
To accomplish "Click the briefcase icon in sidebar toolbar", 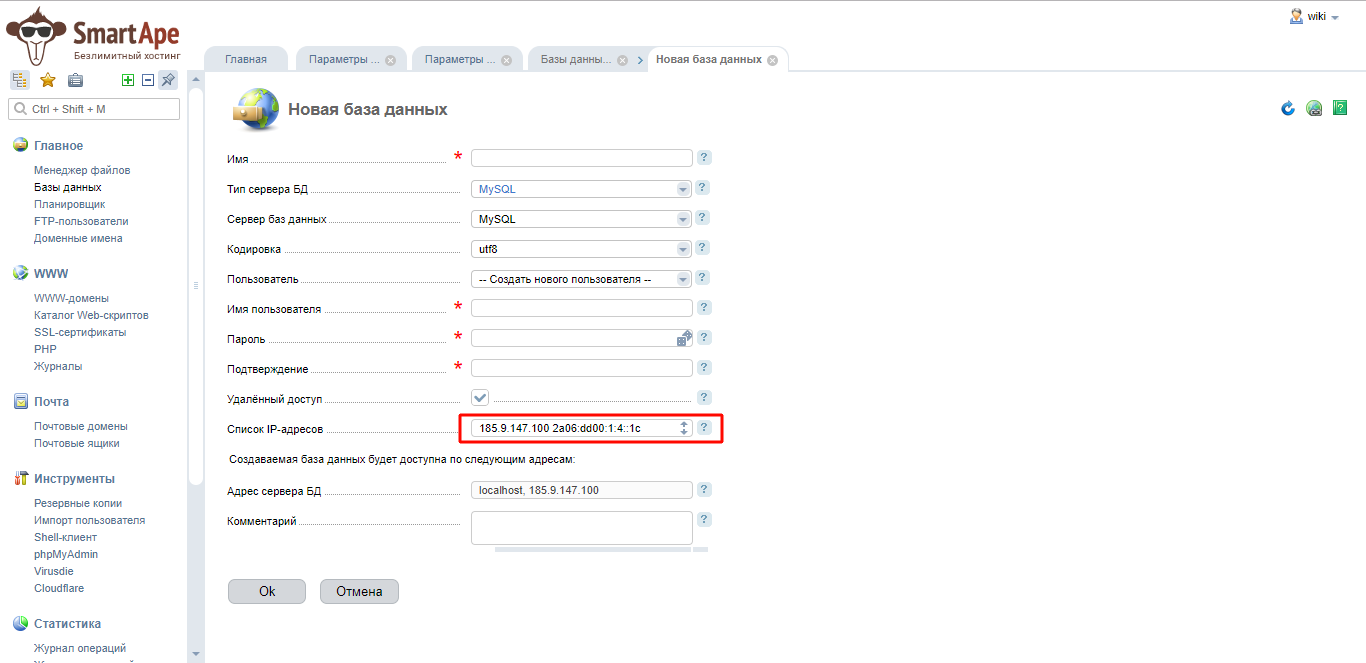I will click(x=75, y=80).
